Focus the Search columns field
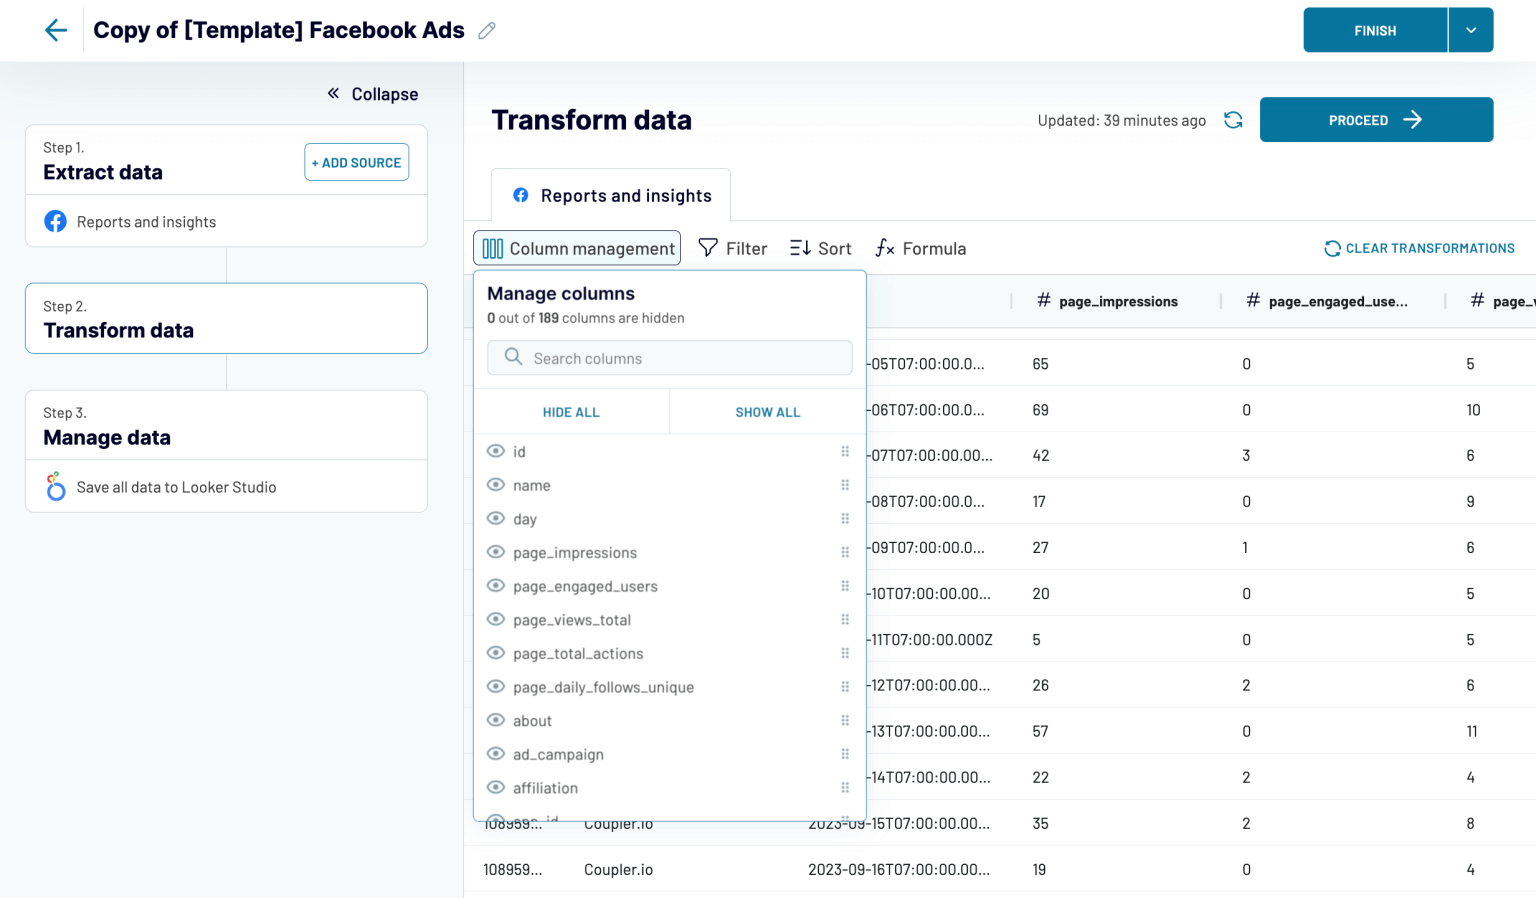 [x=670, y=358]
